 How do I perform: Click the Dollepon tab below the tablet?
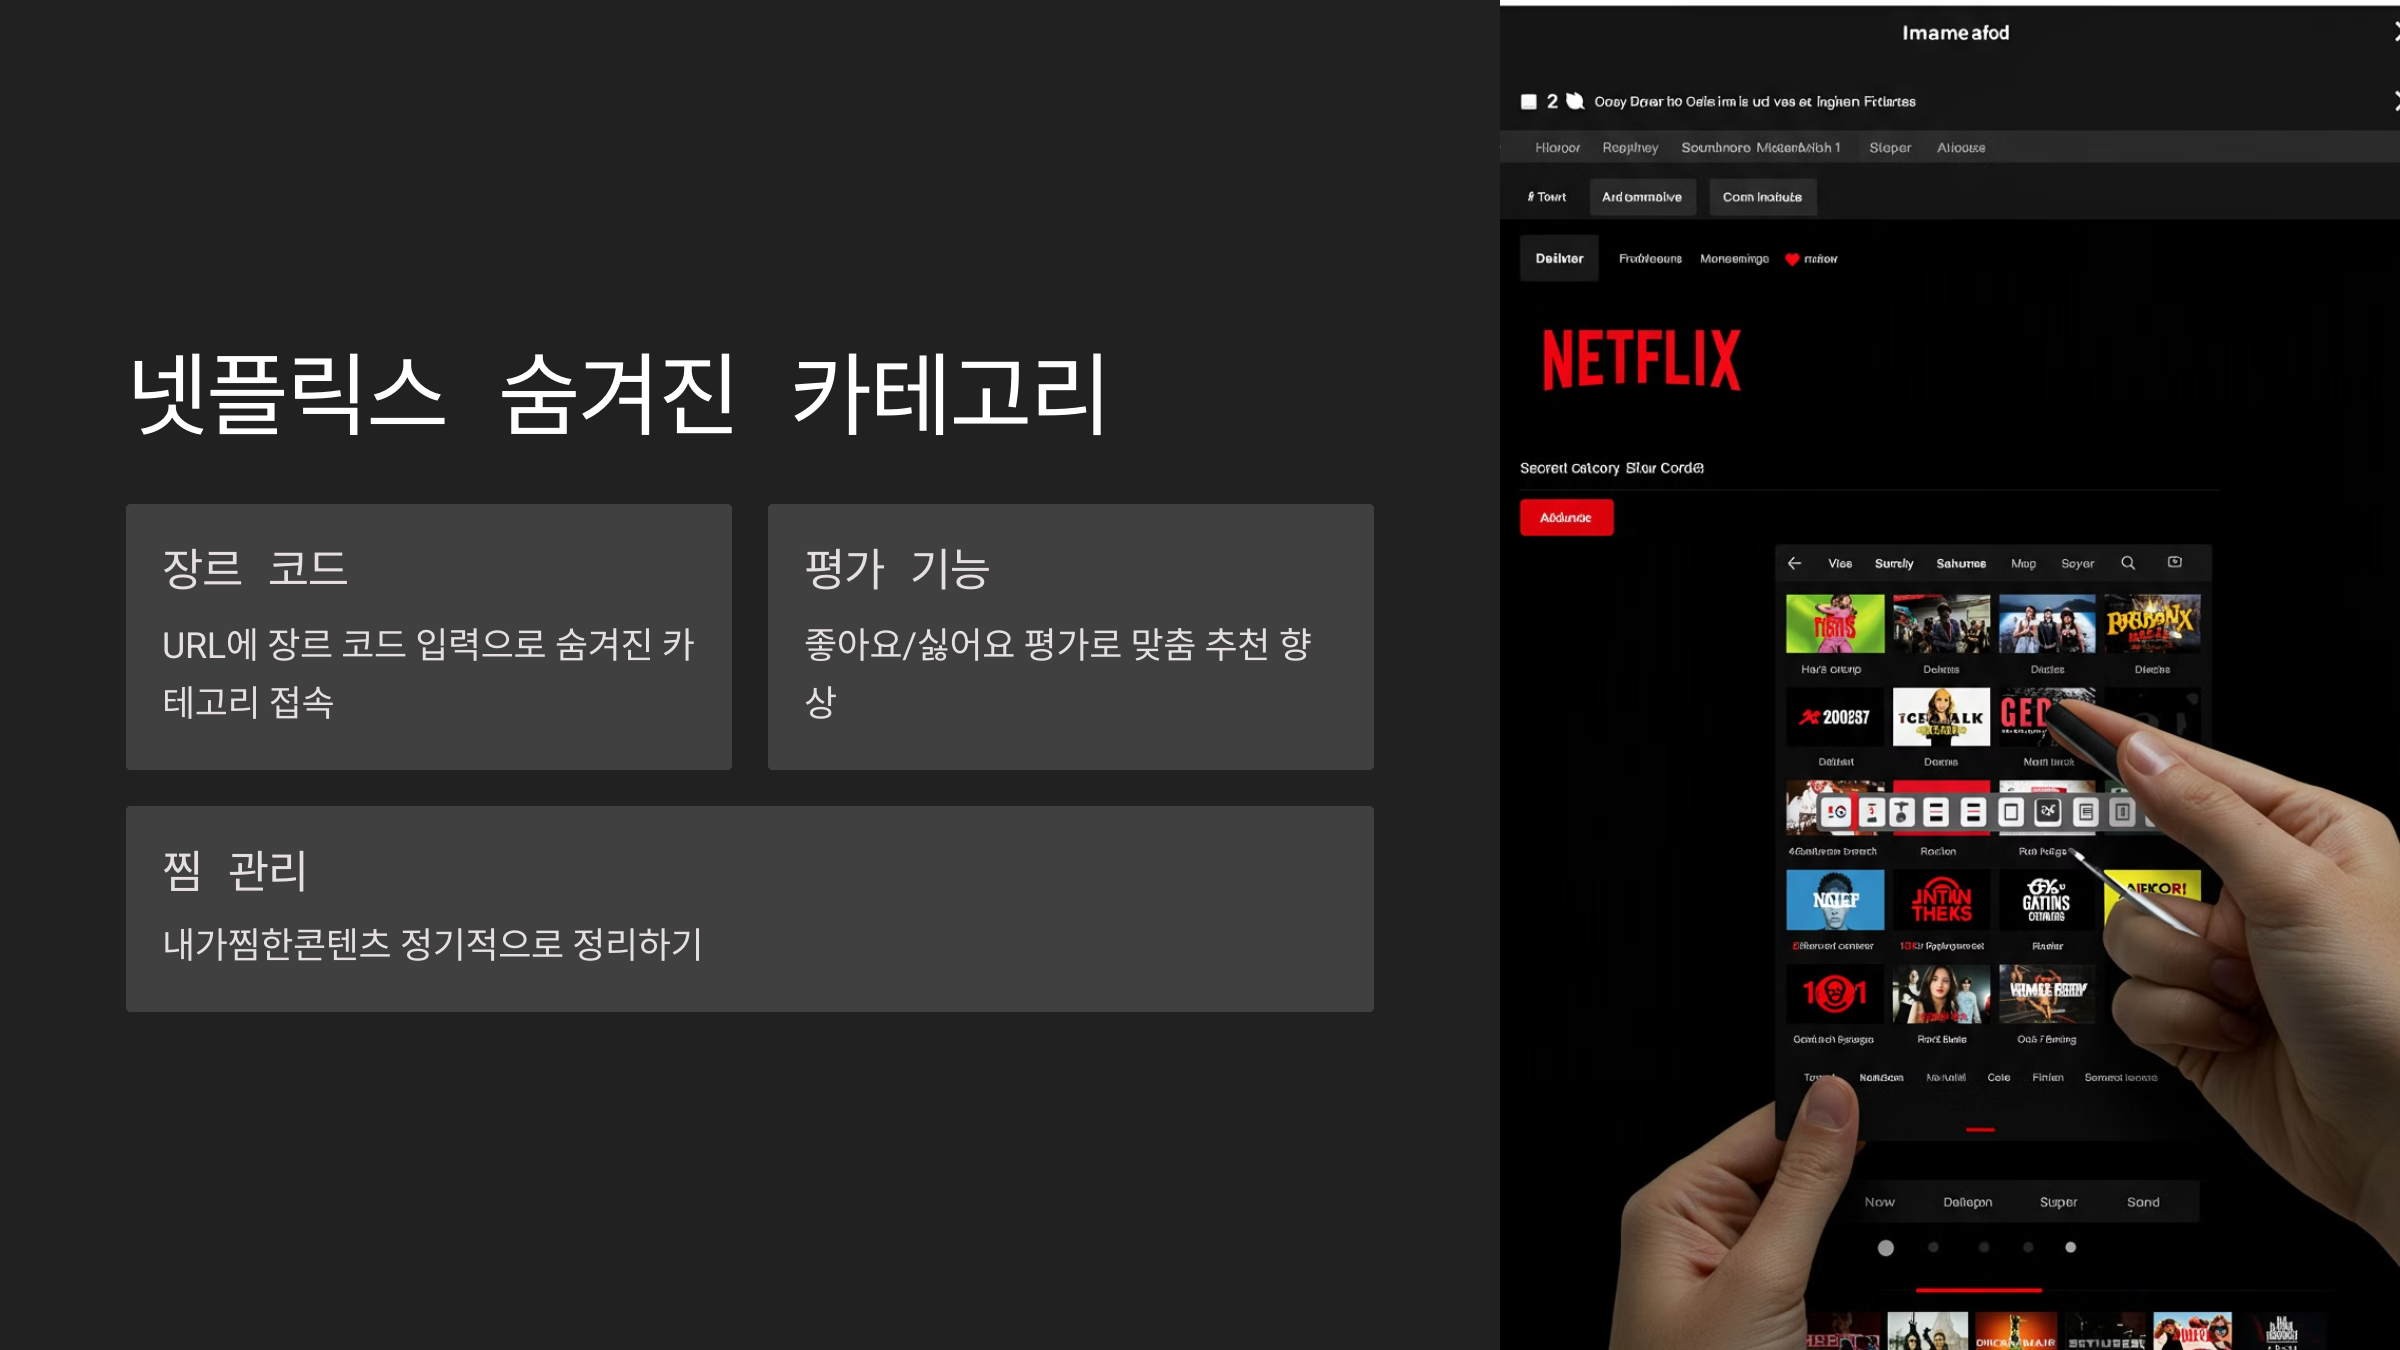click(1967, 1202)
